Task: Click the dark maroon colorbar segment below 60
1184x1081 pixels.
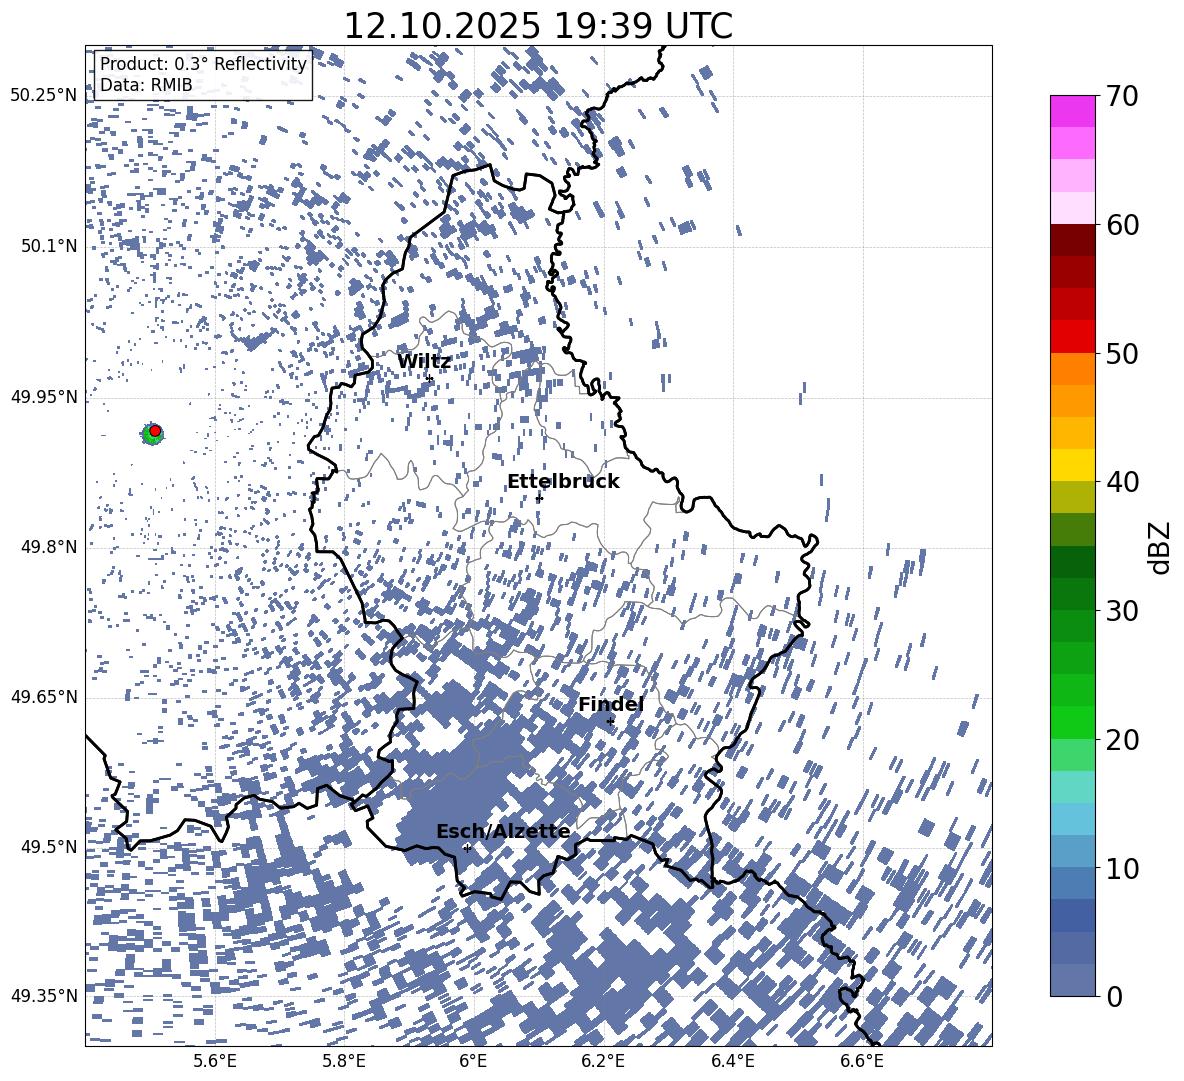Action: click(1072, 240)
